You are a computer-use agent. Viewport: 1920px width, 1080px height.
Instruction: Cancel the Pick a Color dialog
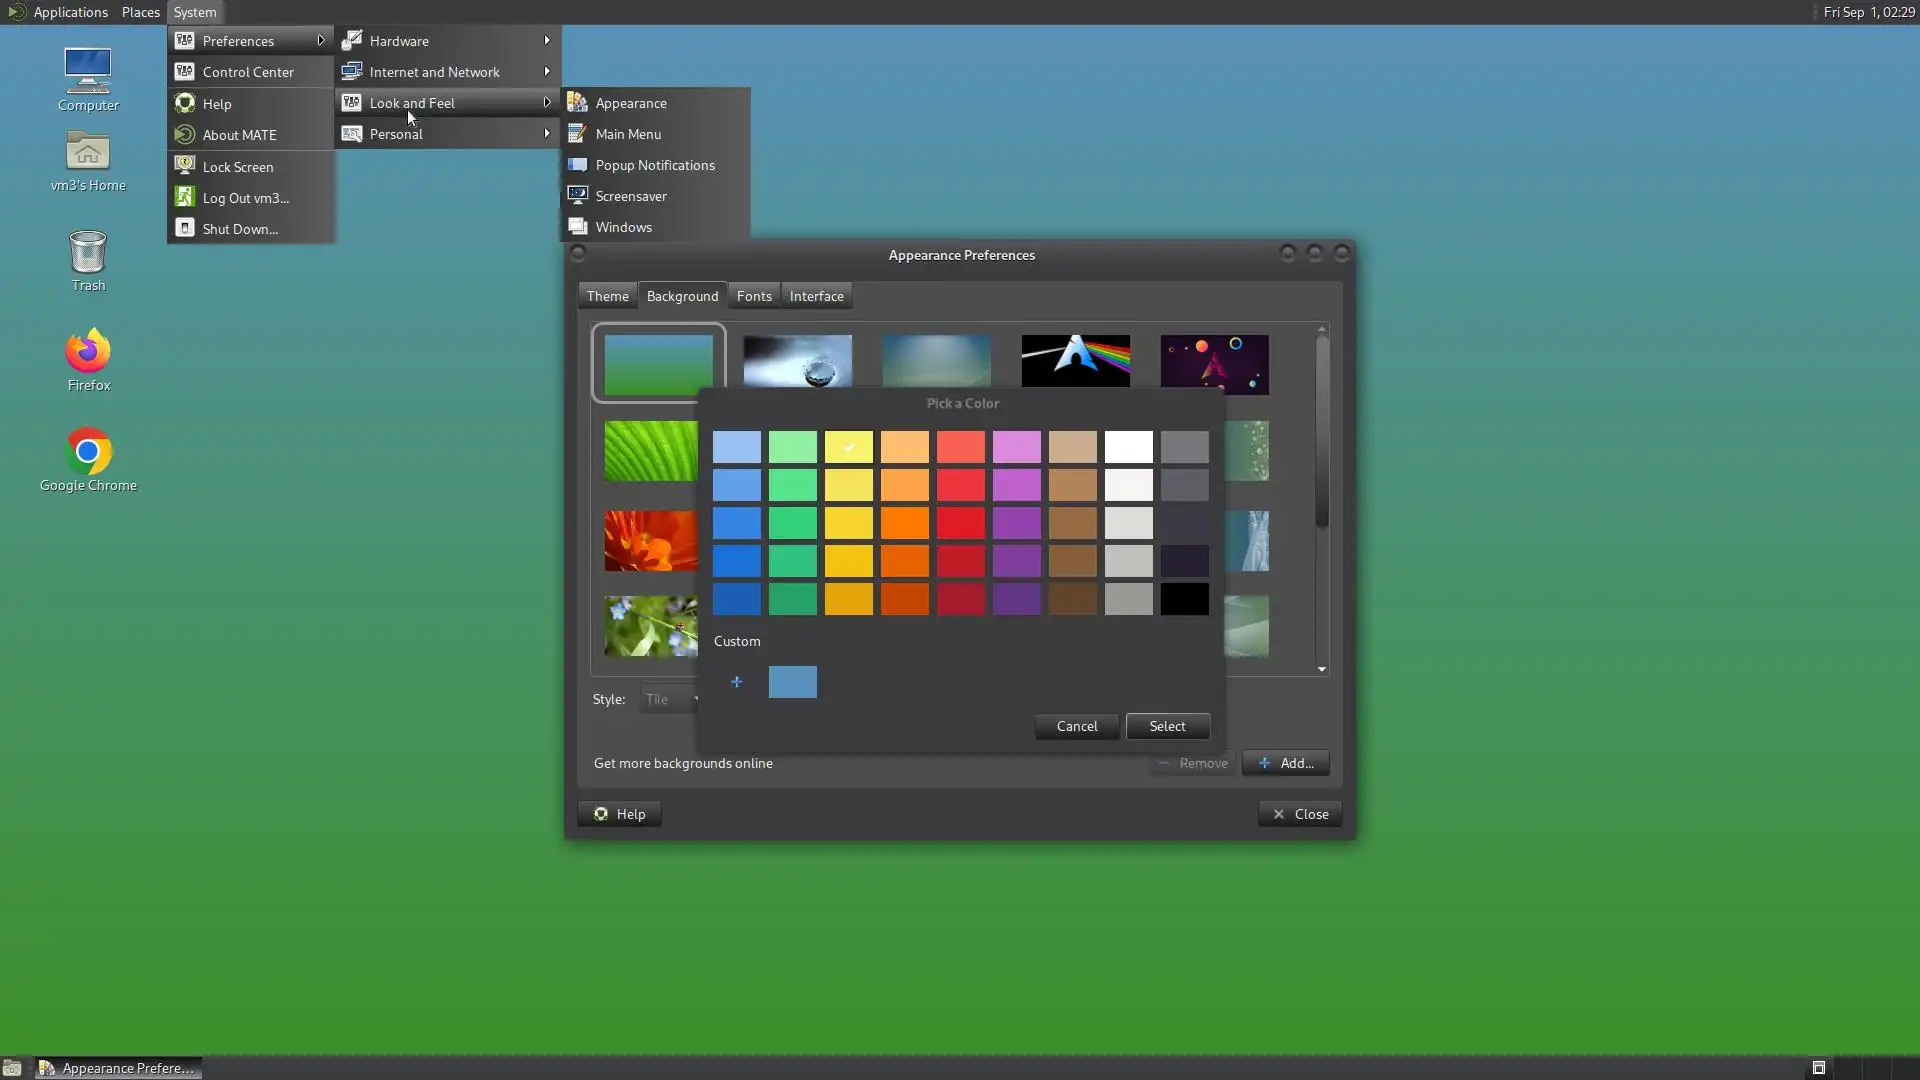click(1077, 726)
